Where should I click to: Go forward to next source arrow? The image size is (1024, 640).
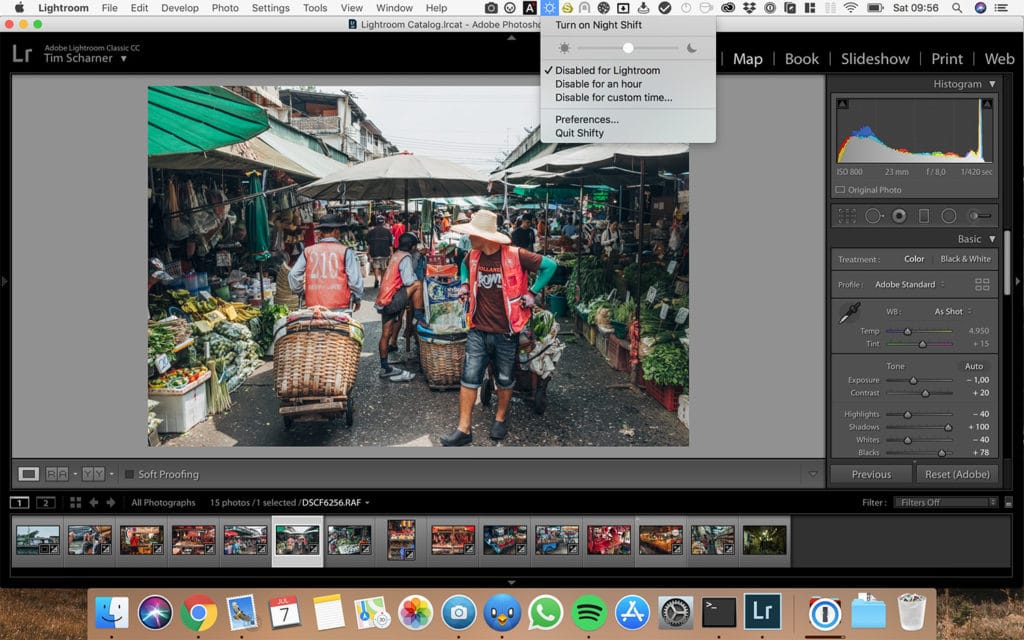pyautogui.click(x=110, y=502)
